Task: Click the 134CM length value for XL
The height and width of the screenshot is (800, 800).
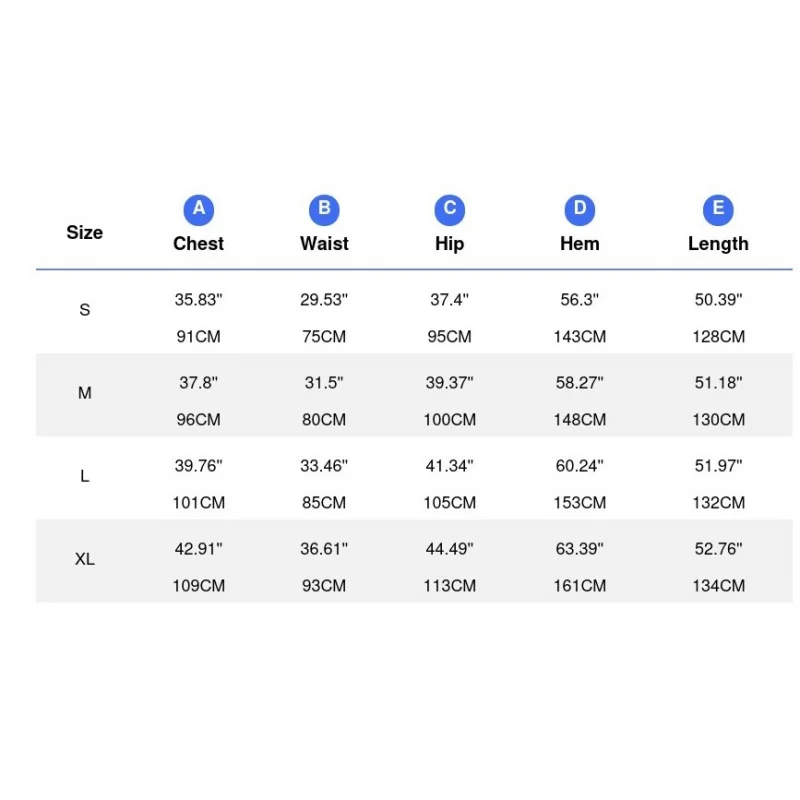Action: (718, 586)
